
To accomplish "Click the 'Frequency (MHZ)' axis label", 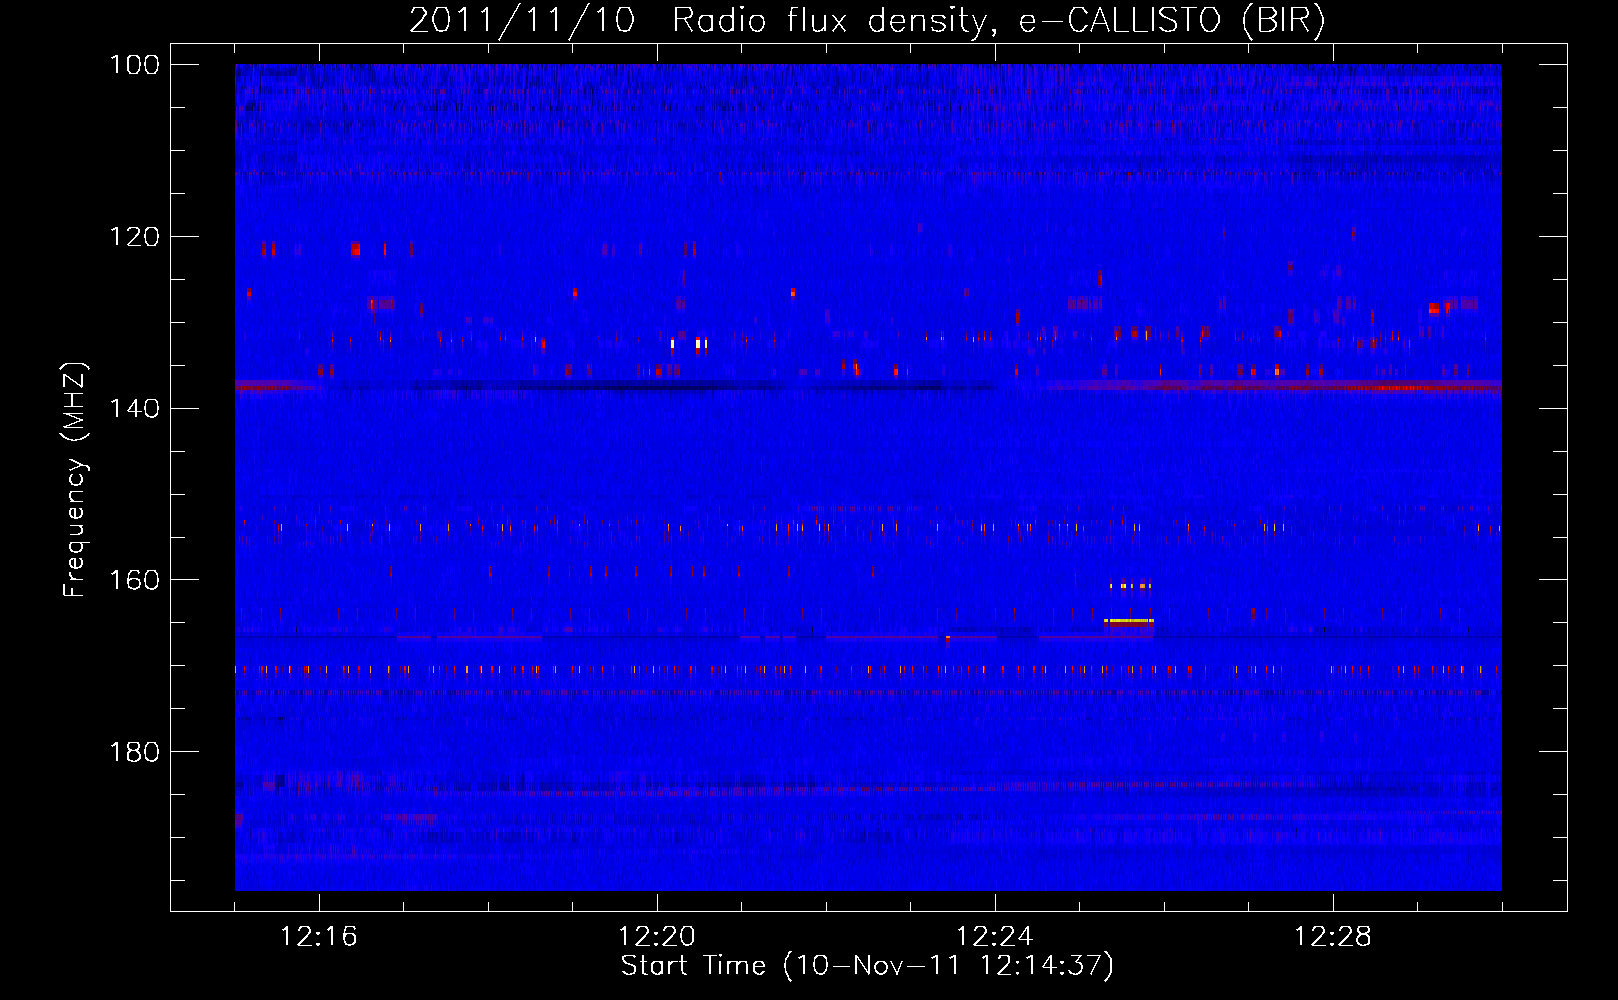I will click(x=75, y=479).
